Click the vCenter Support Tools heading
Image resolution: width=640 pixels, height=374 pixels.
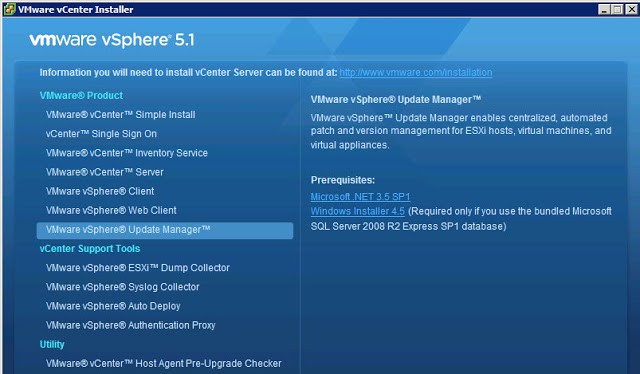[x=90, y=249]
